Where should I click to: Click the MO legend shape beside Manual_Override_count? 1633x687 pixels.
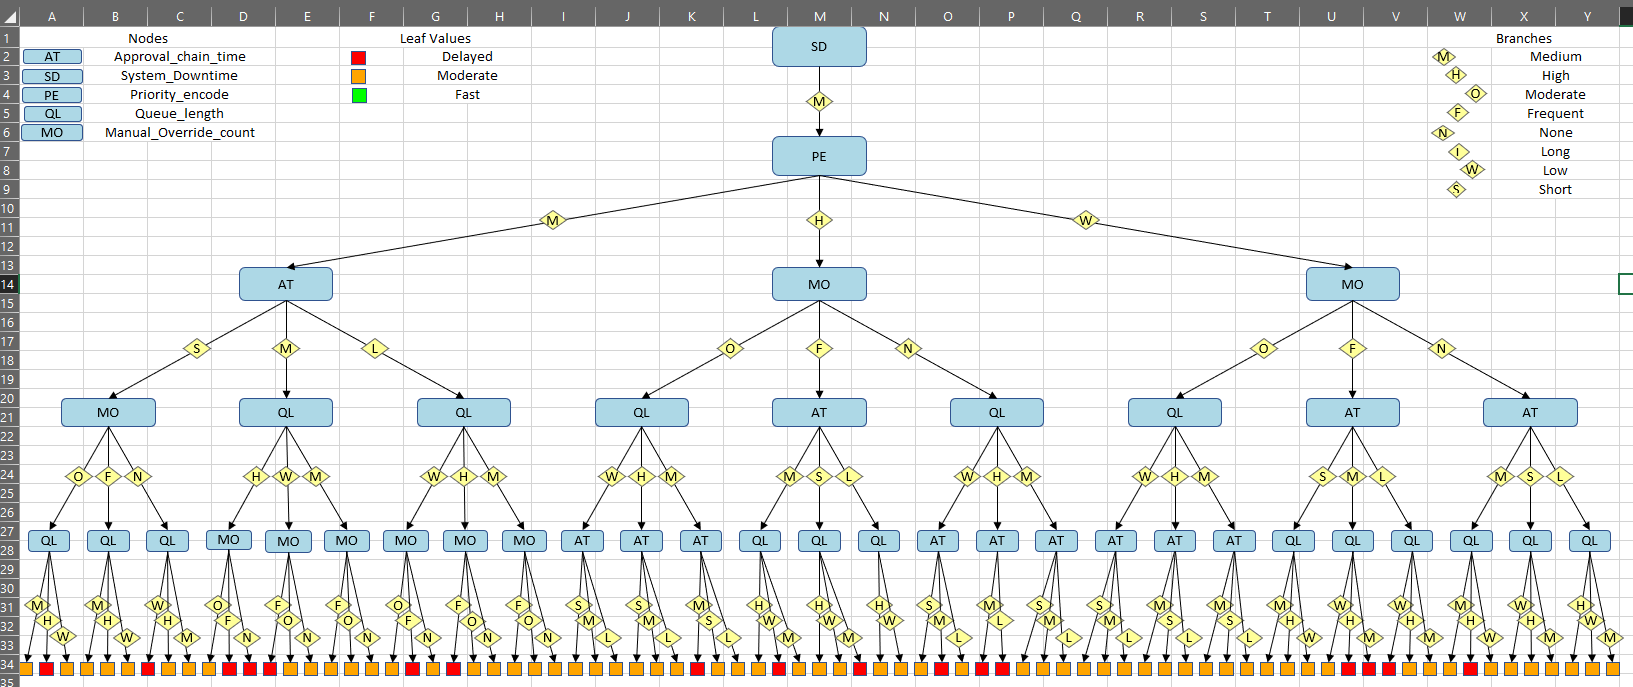[52, 133]
